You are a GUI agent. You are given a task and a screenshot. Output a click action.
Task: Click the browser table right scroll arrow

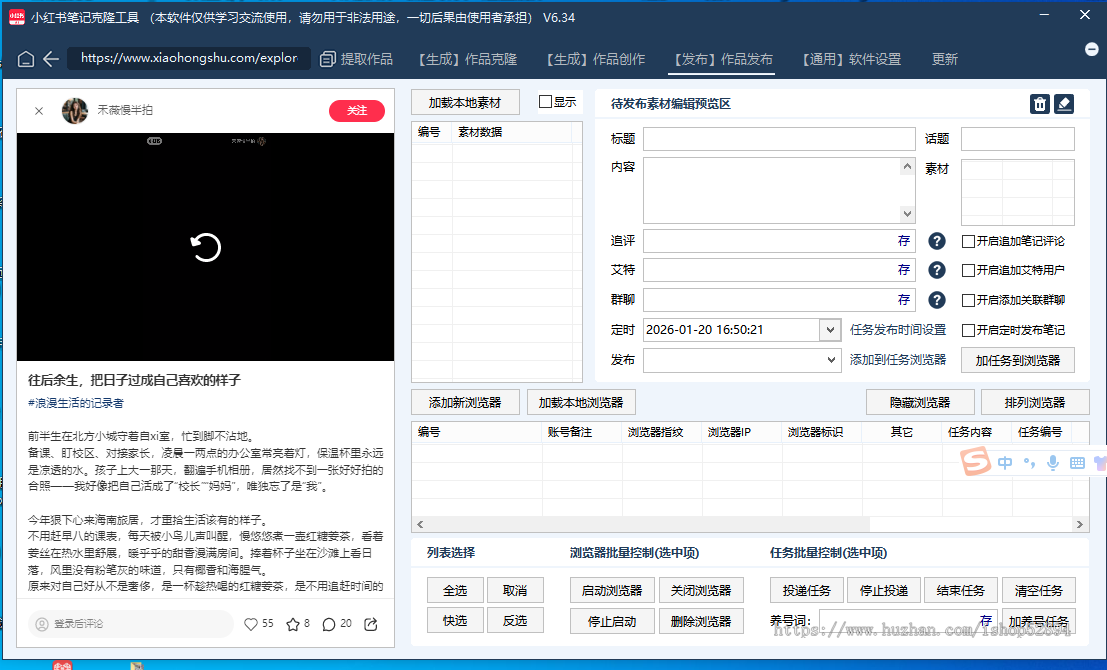tap(1079, 525)
